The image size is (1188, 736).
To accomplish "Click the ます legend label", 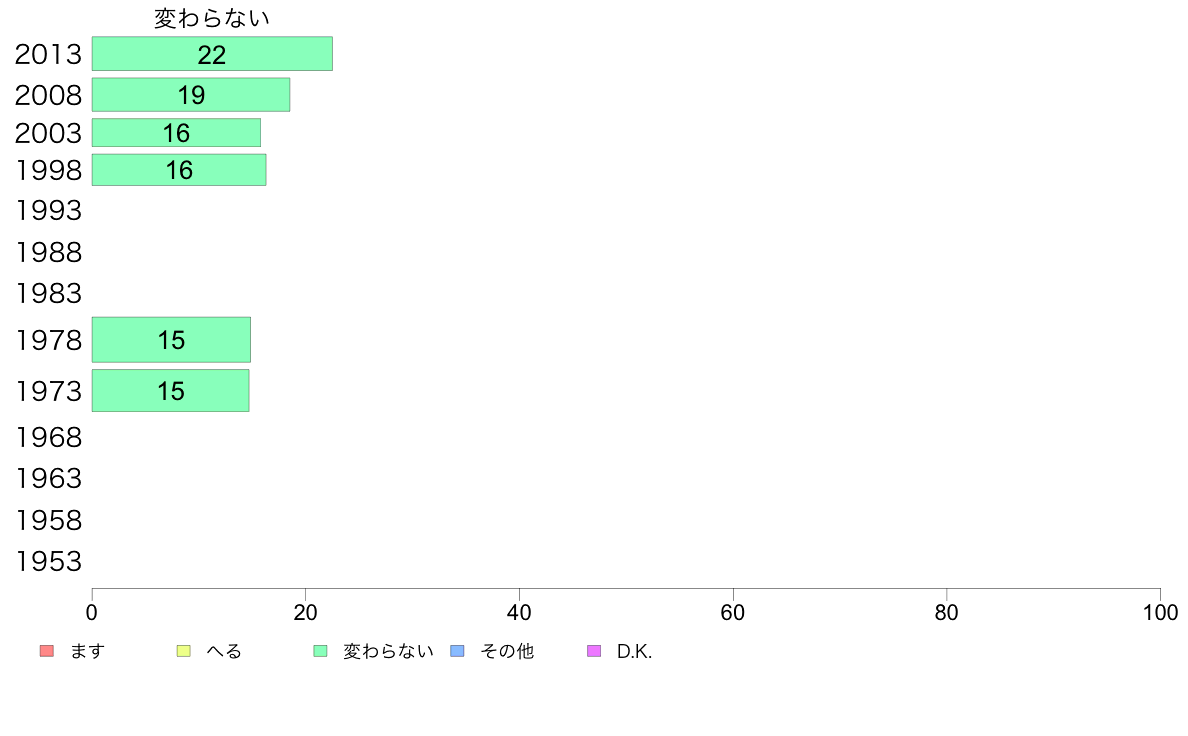I will pos(88,651).
